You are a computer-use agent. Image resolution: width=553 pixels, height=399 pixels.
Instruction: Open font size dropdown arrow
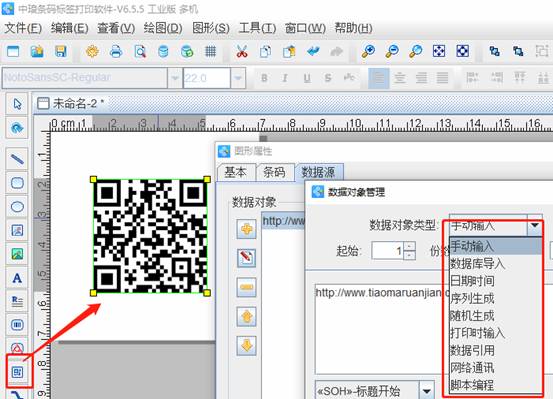pos(238,78)
